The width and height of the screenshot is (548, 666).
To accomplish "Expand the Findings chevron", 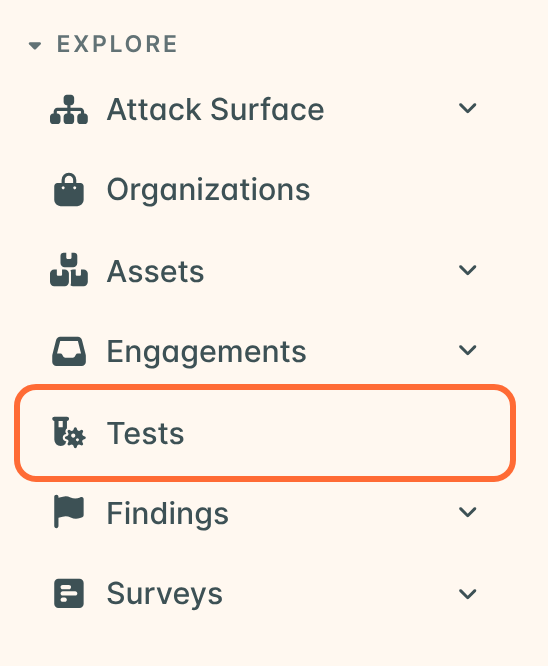I will 468,512.
